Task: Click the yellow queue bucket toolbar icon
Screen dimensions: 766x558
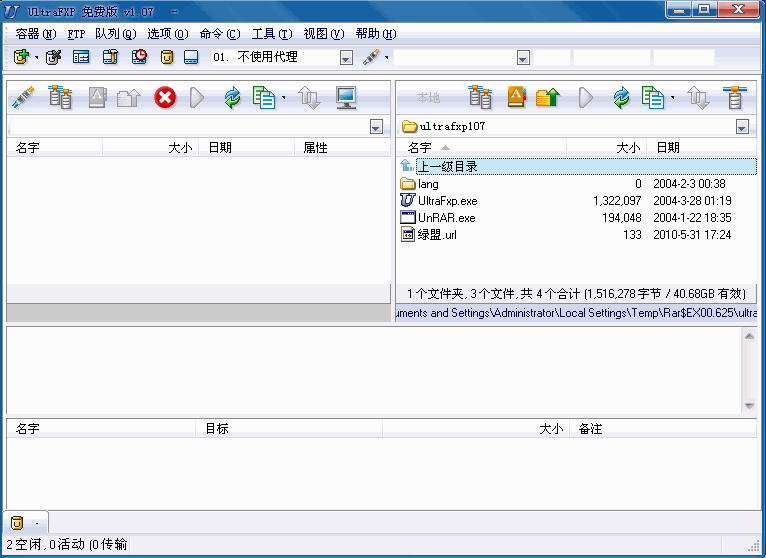Action: [167, 57]
